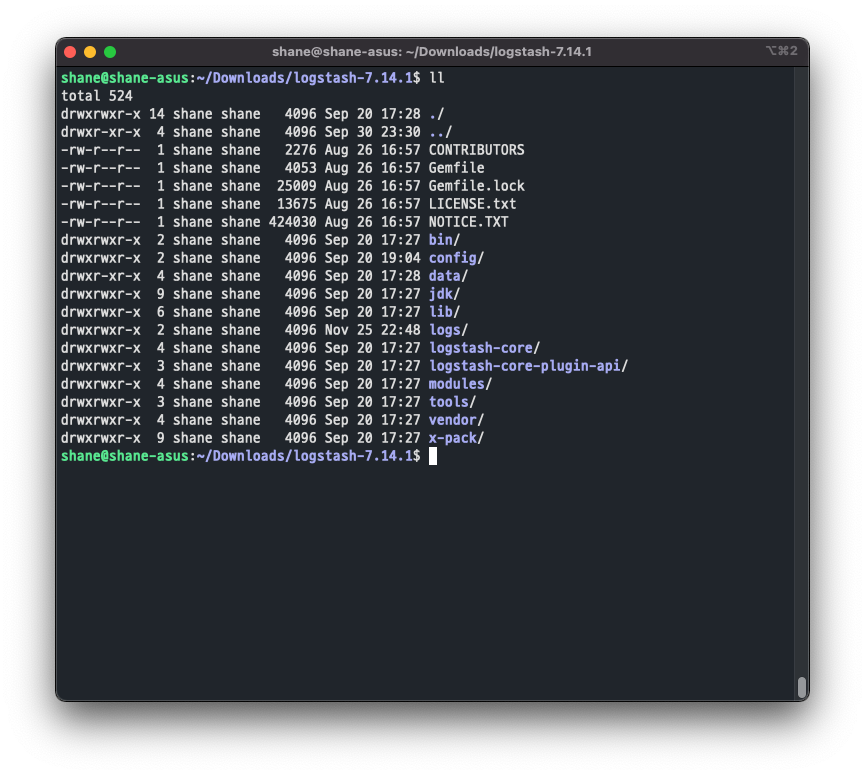865x775 pixels.
Task: Click the file size 13675
Action: click(x=296, y=204)
